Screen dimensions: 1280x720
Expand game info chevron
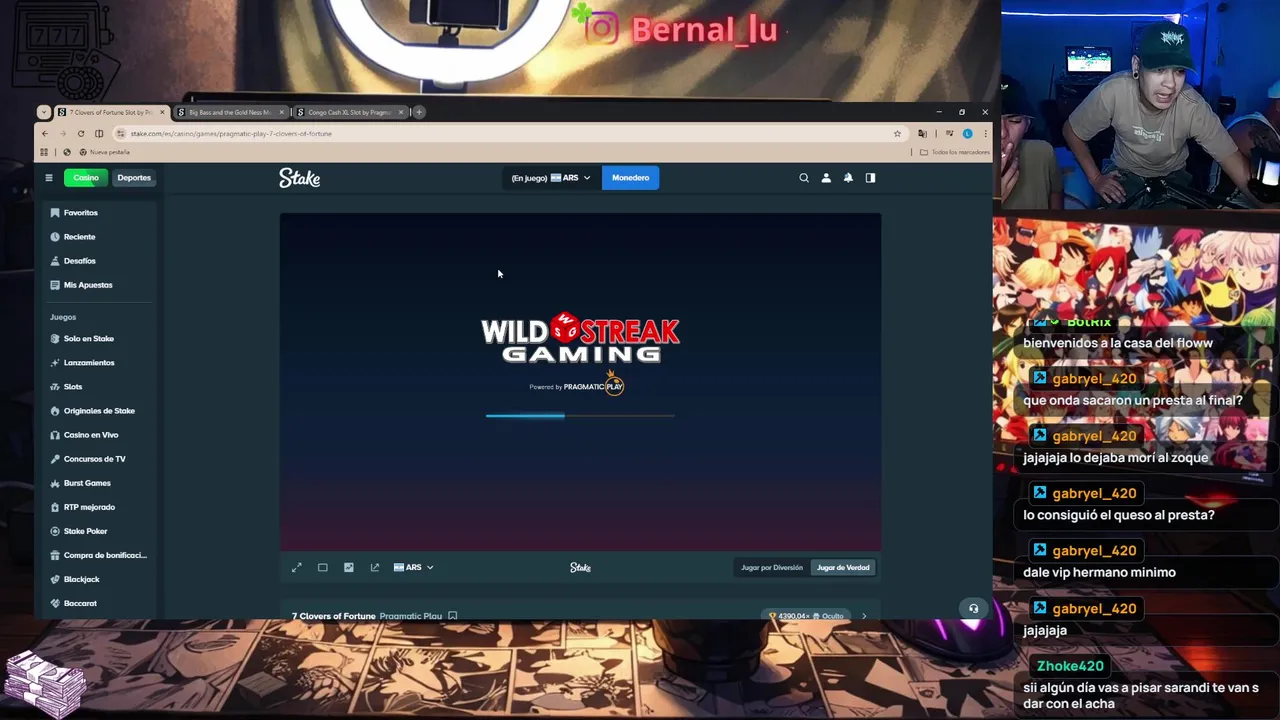[x=864, y=616]
